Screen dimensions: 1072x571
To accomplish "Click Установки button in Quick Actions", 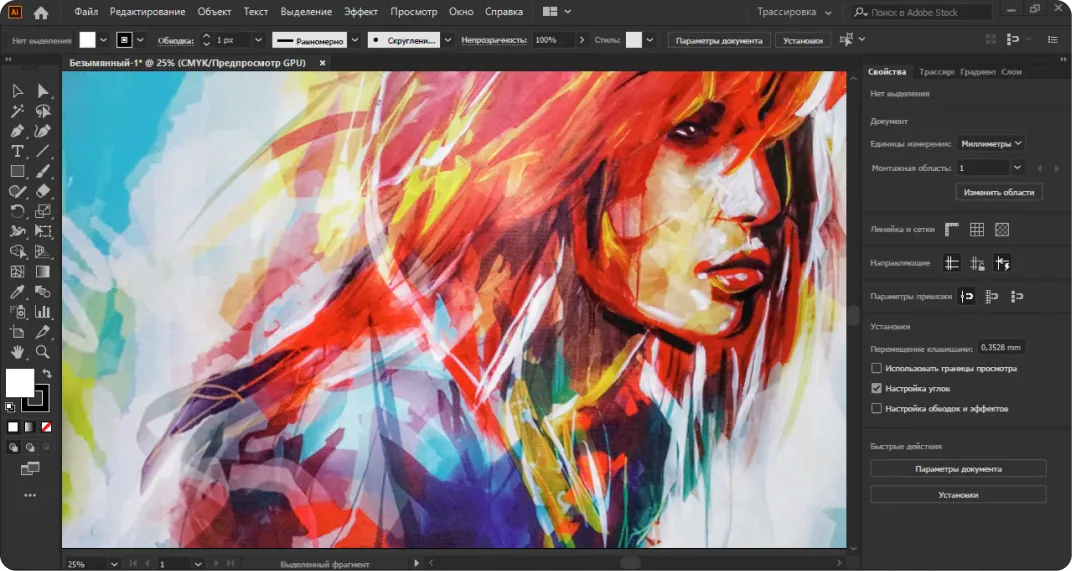I will coord(958,494).
